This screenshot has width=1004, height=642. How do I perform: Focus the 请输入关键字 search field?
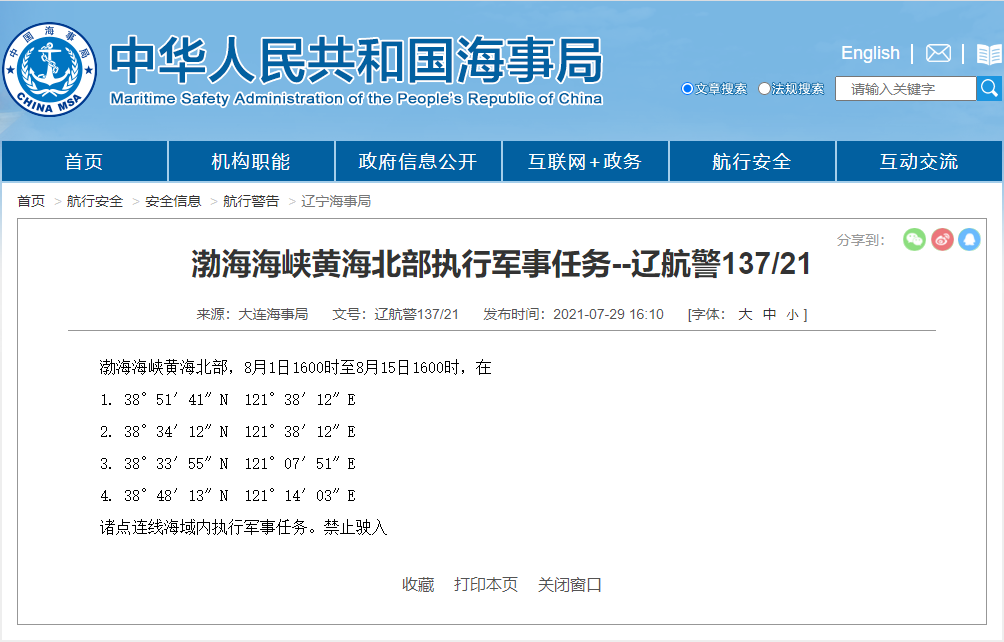pos(905,88)
